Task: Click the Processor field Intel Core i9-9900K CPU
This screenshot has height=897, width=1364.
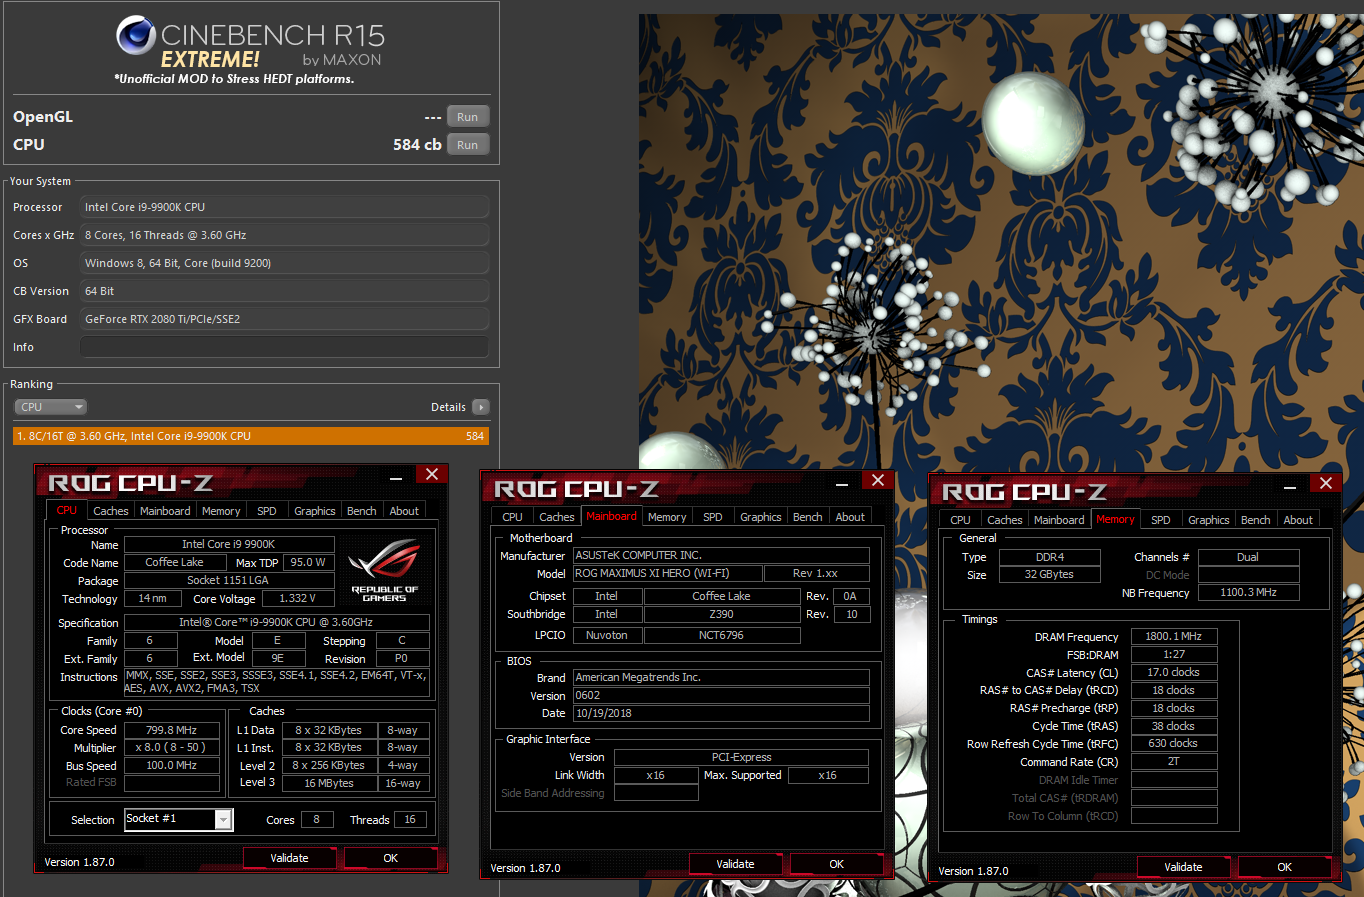Action: (284, 207)
